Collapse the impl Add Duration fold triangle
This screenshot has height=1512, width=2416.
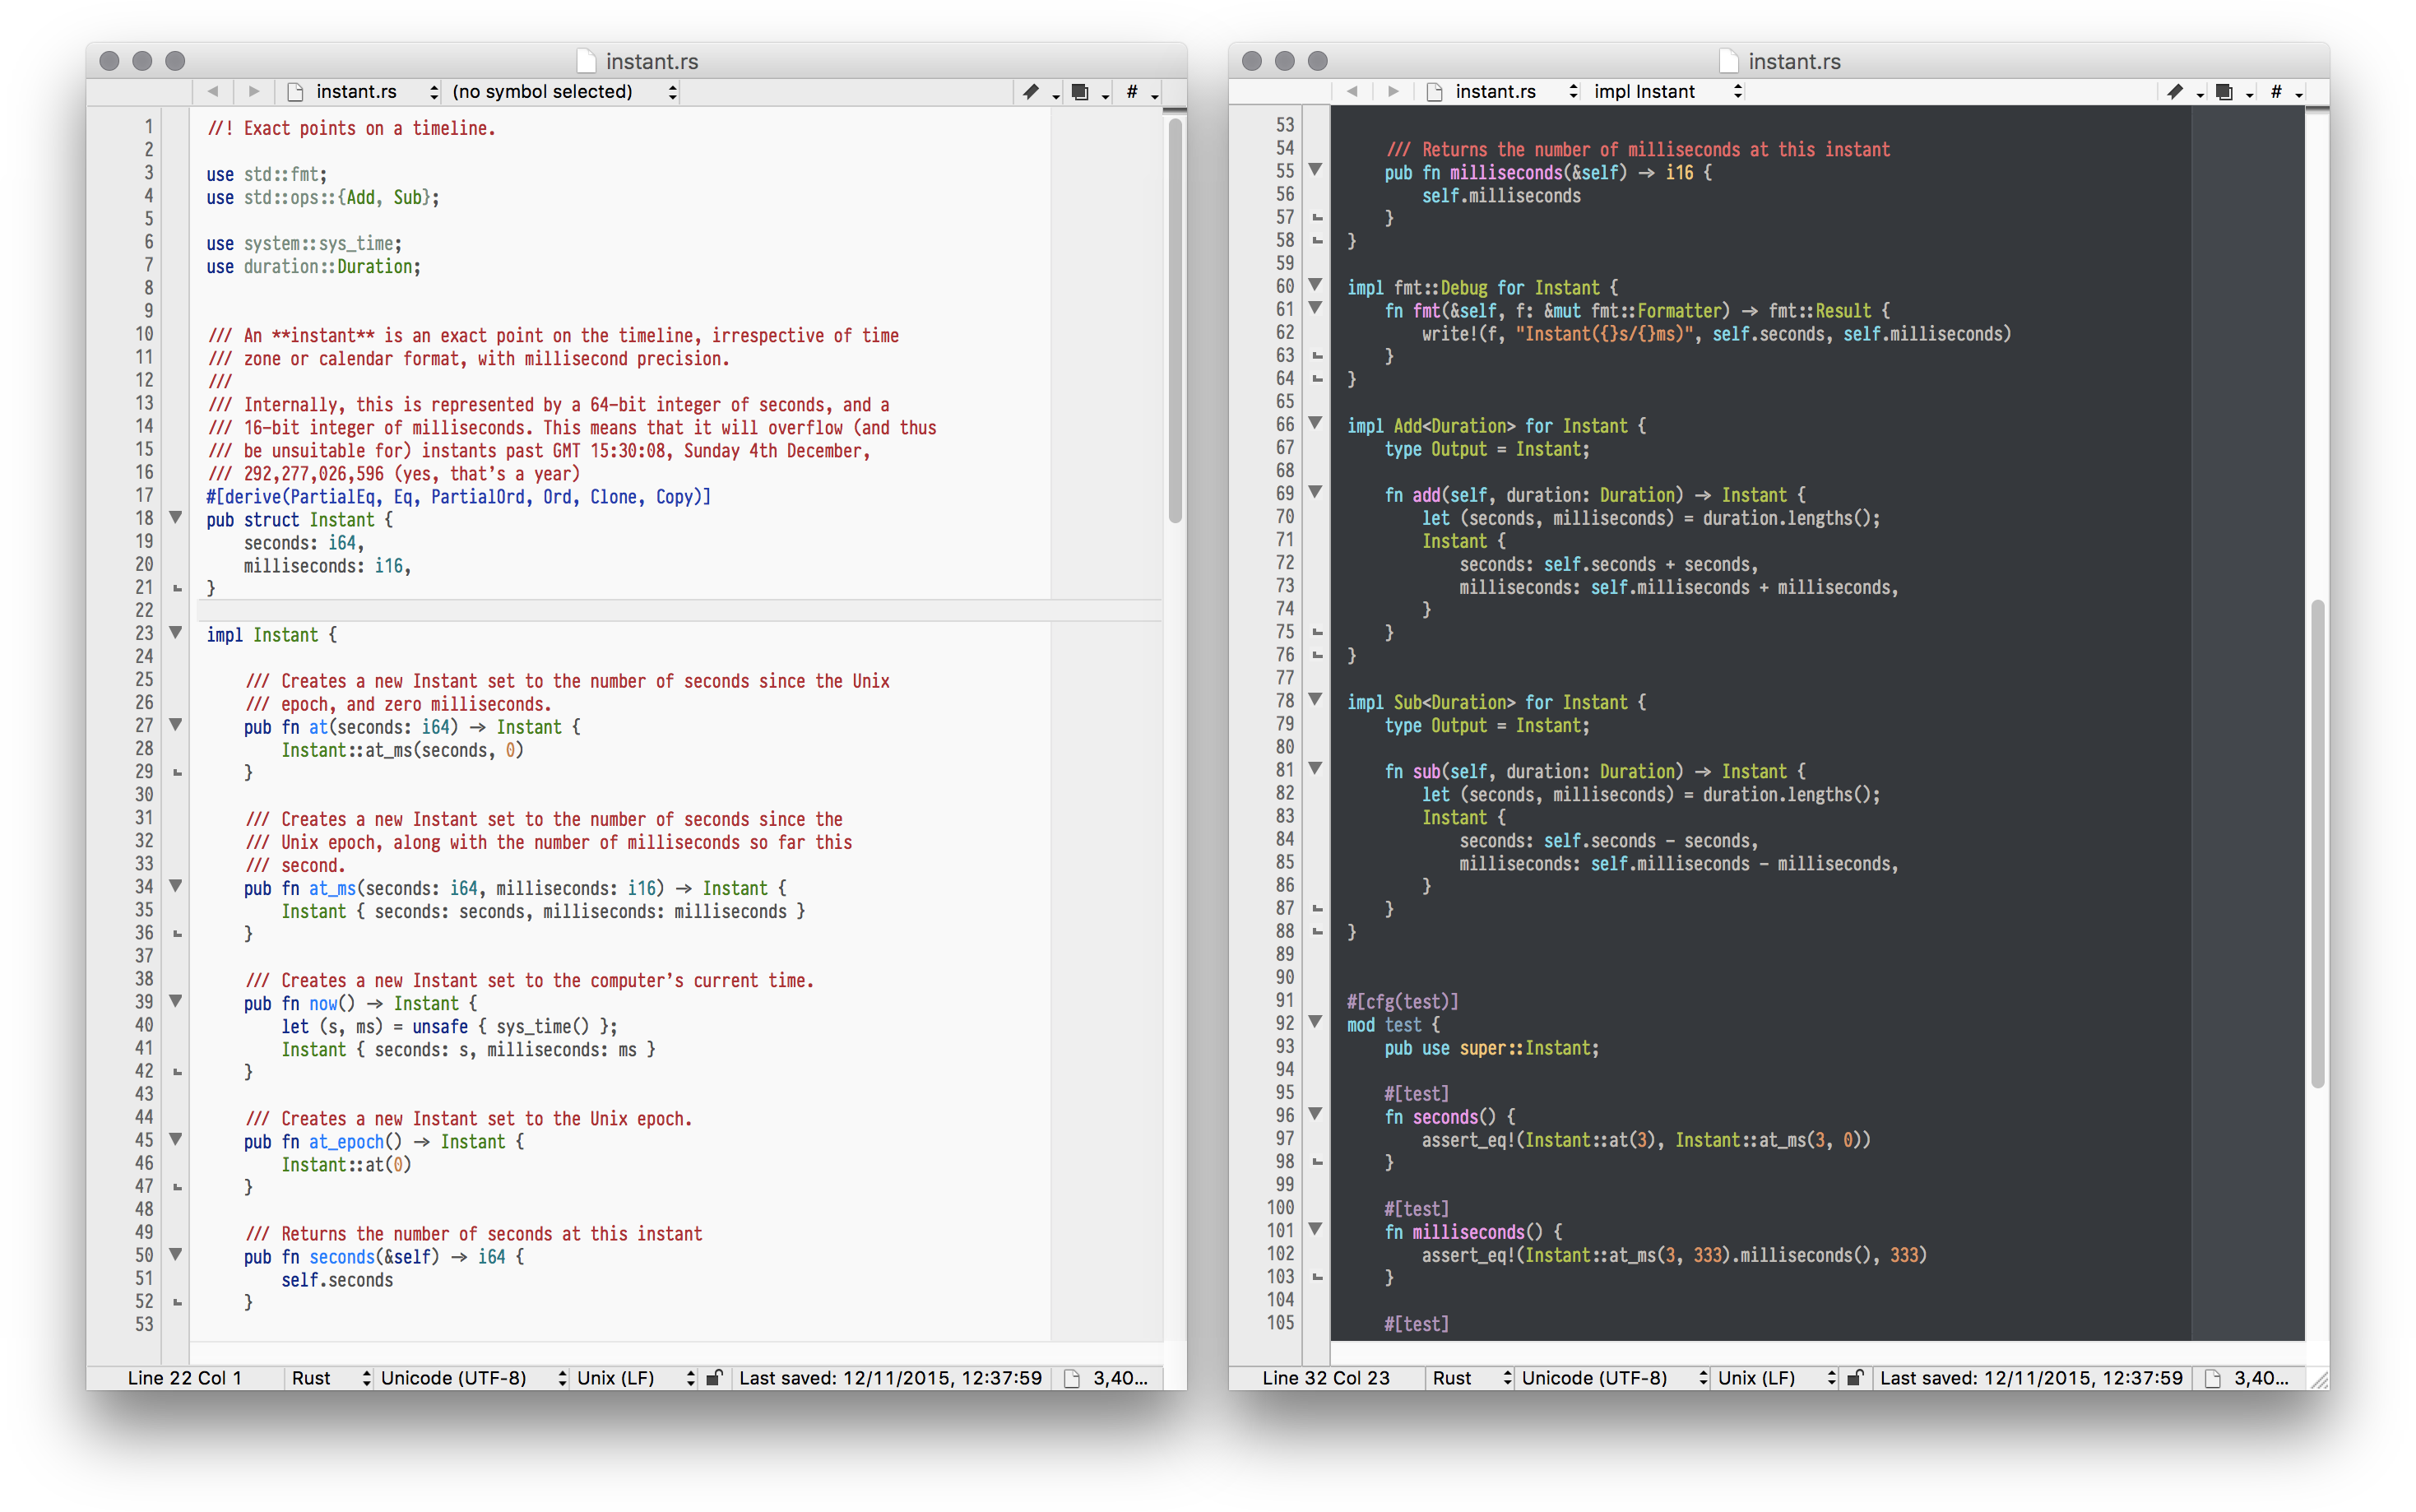(1316, 424)
